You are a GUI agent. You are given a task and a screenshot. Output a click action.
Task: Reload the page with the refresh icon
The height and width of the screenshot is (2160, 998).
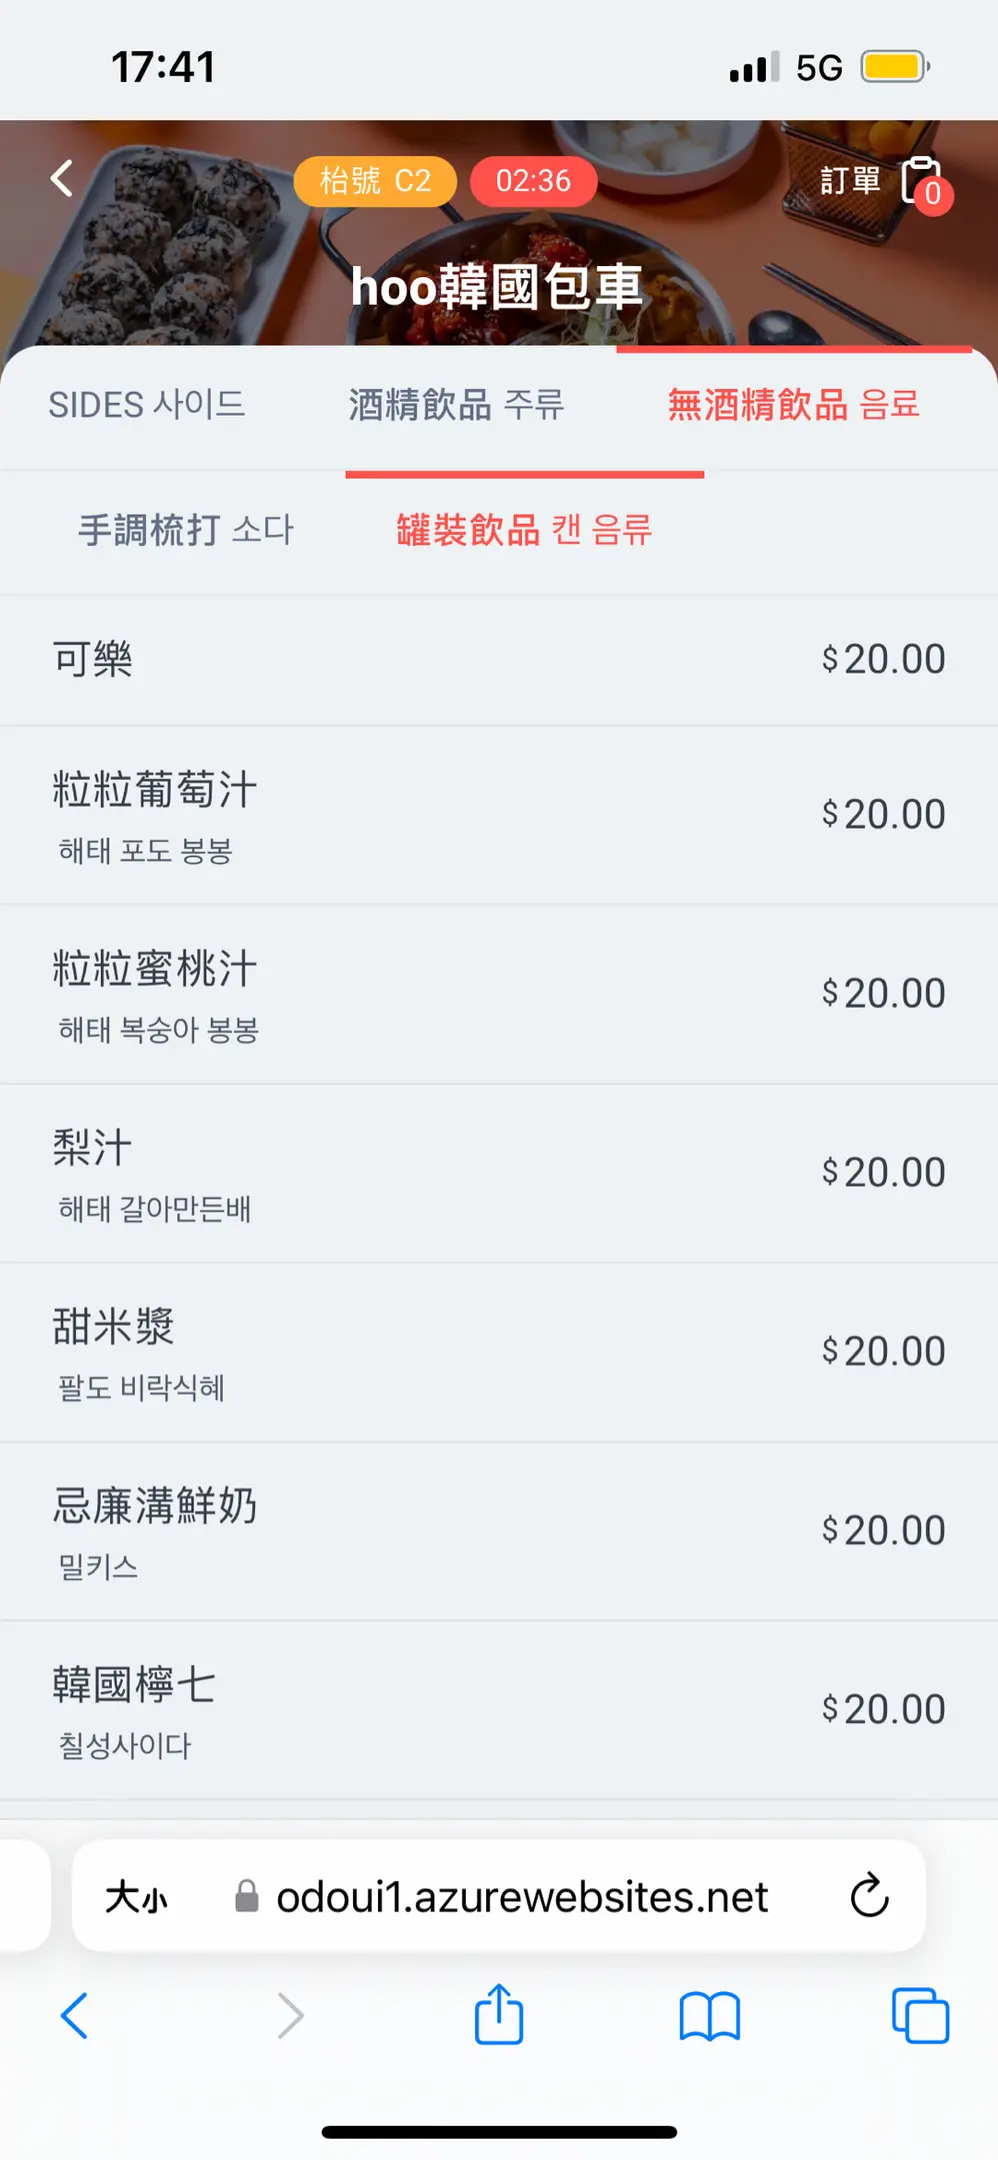point(869,1895)
